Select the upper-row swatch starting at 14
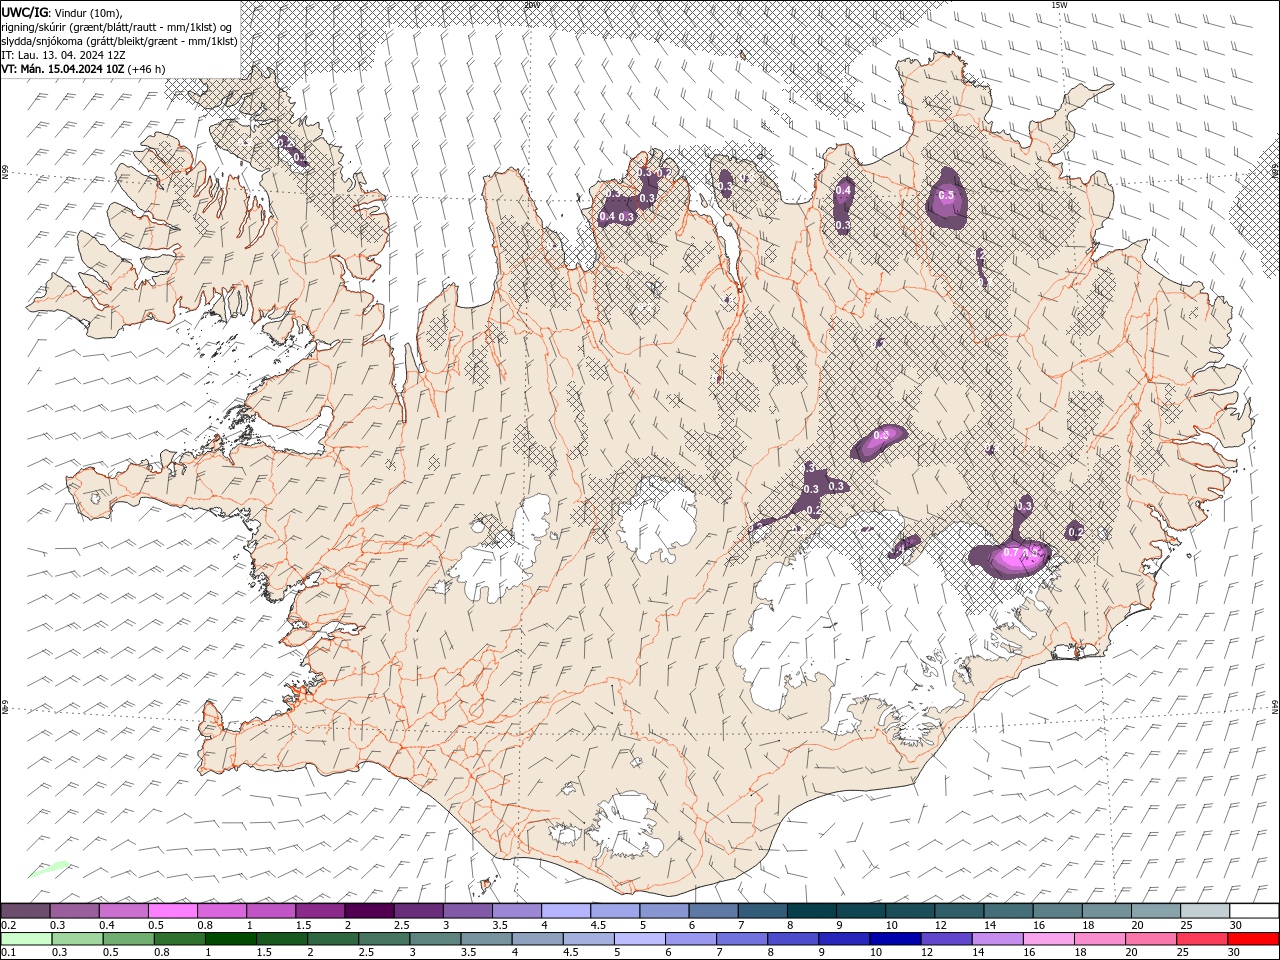The height and width of the screenshot is (960, 1280). pyautogui.click(x=1007, y=911)
